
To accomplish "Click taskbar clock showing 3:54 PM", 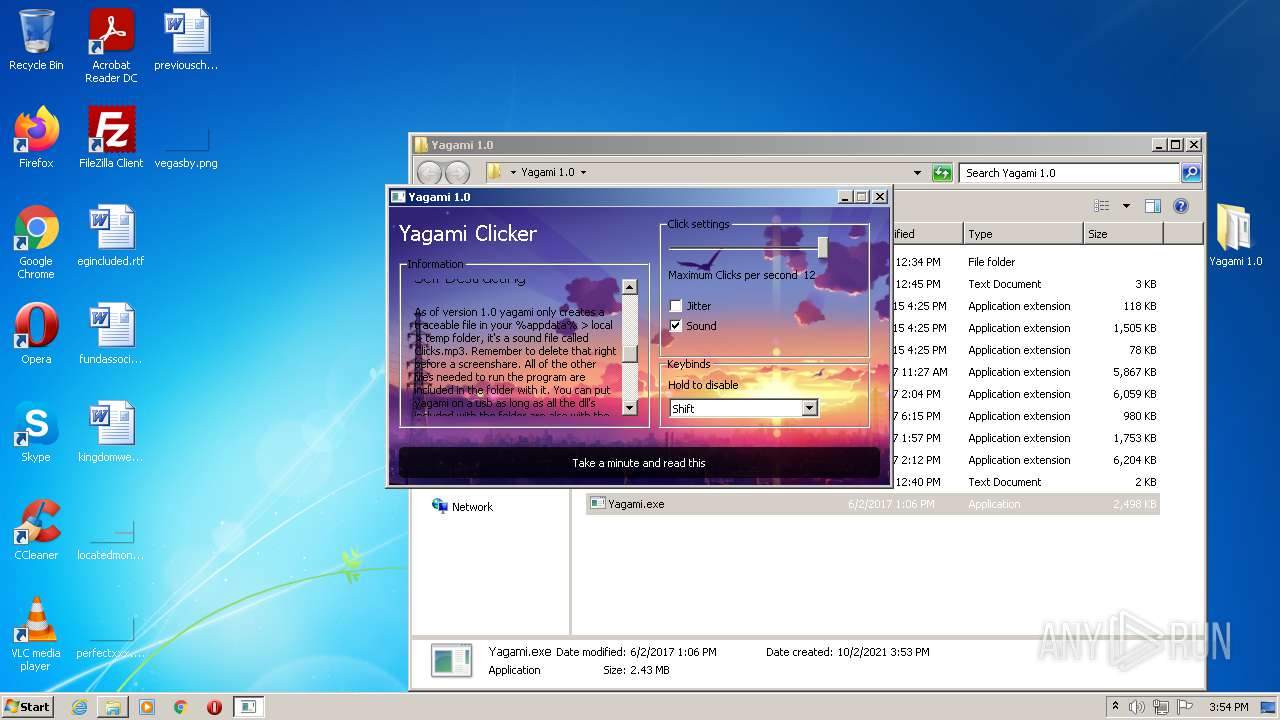I will coord(1228,707).
